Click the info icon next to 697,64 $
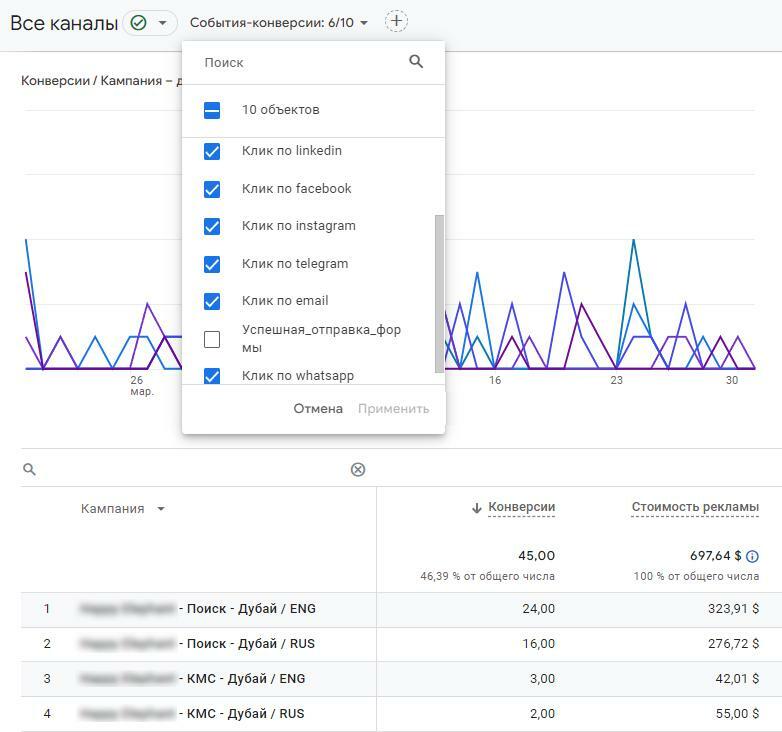Screen dimensions: 782x732 point(752,556)
